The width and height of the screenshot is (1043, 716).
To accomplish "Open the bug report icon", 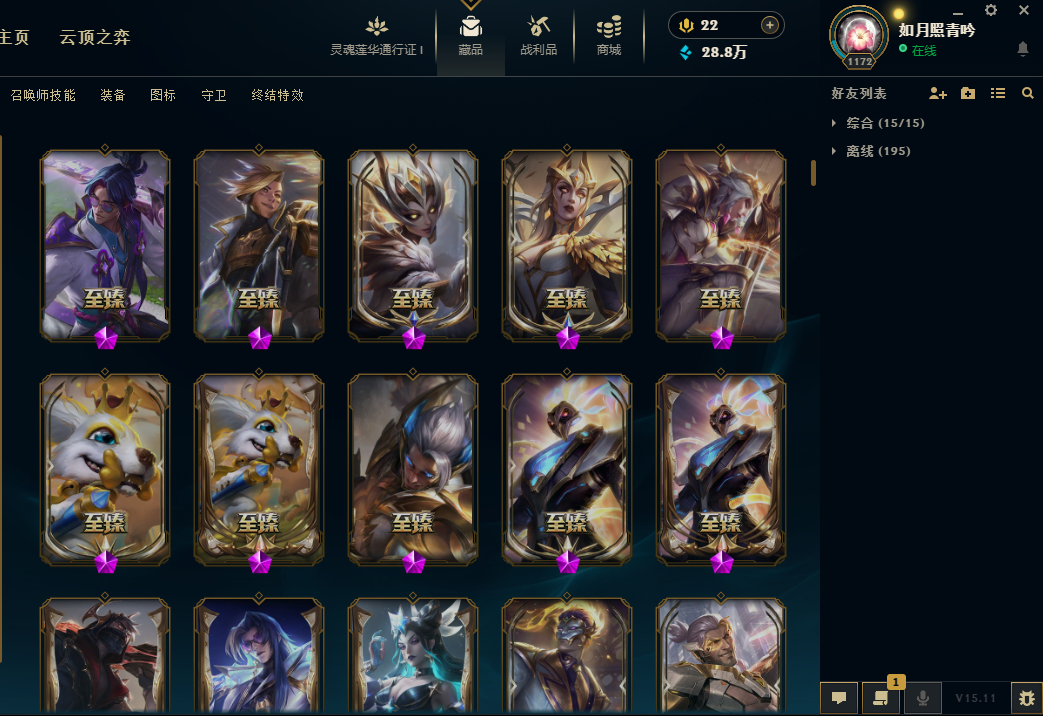I will pos(1026,698).
